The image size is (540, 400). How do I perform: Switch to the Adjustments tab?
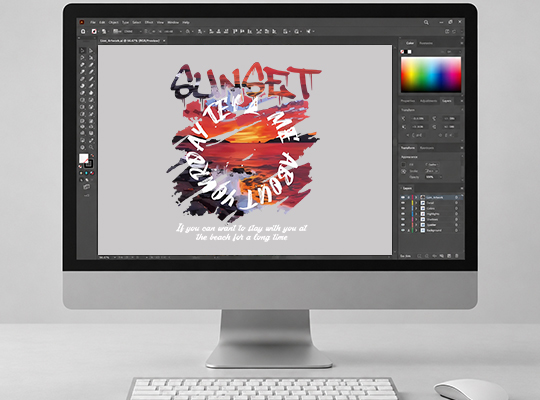[428, 101]
